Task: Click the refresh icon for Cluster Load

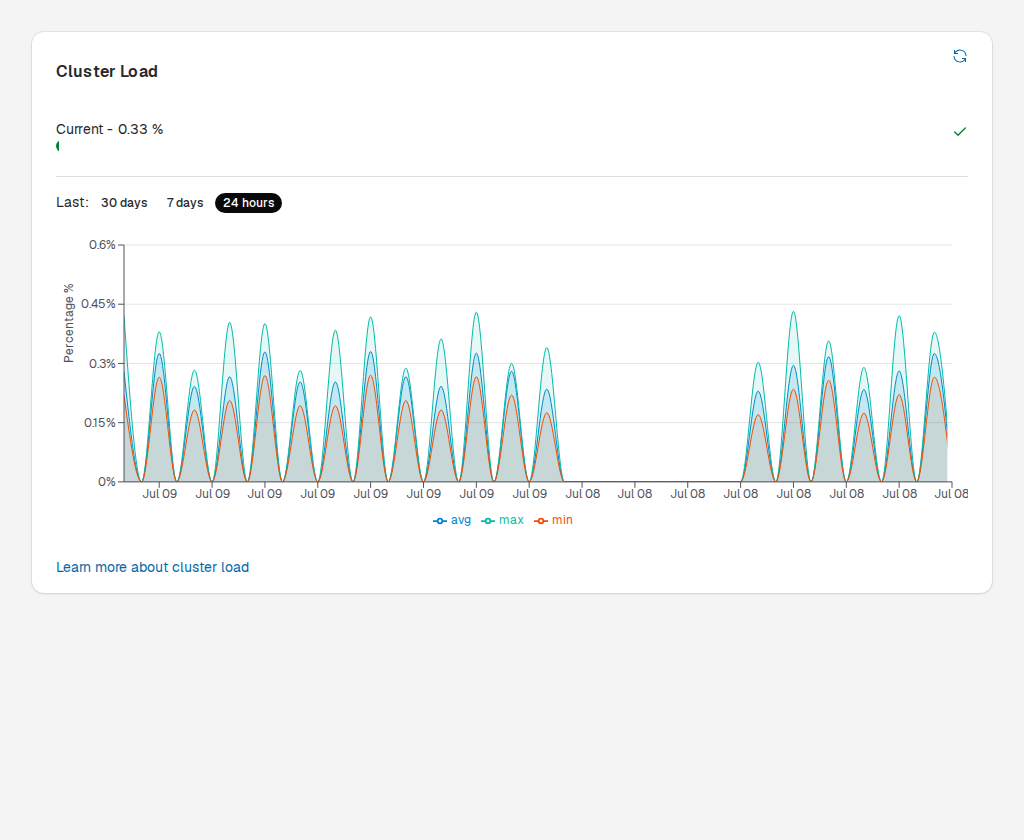Action: point(959,56)
